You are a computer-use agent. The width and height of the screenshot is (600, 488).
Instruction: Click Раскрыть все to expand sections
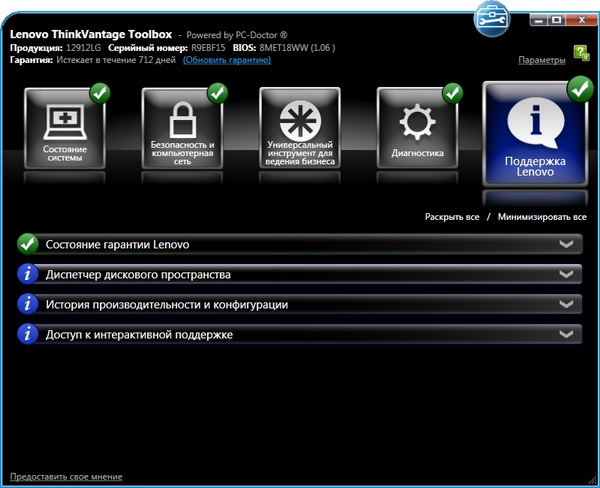452,216
